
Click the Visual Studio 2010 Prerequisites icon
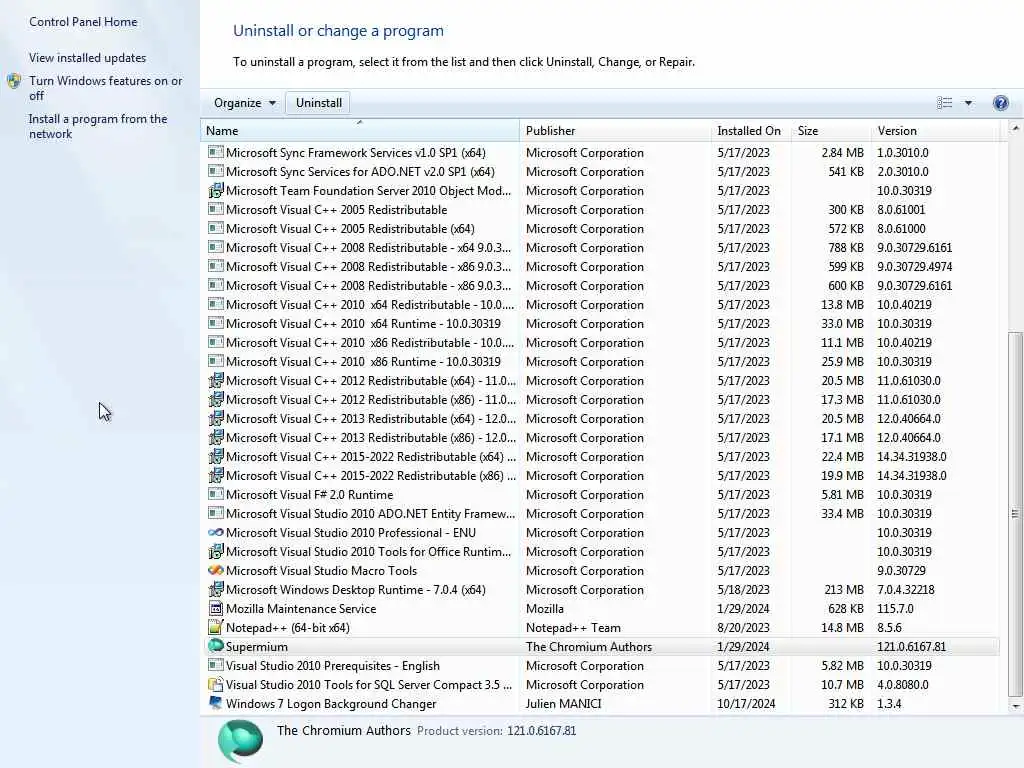[x=216, y=665]
